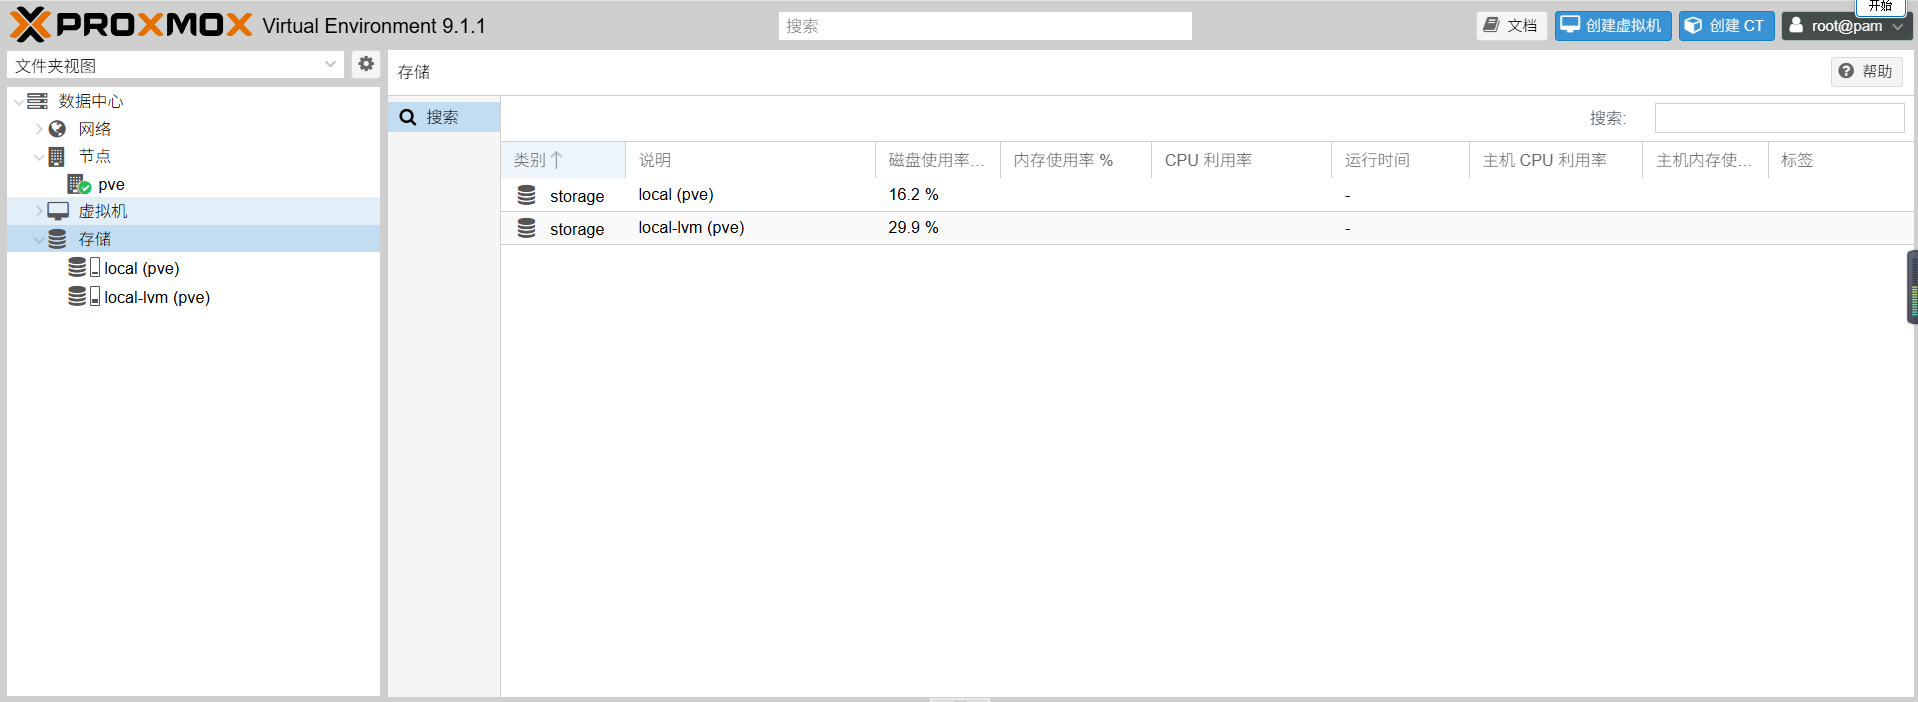Open tree settings gear icon
The width and height of the screenshot is (1918, 702).
coord(366,64)
